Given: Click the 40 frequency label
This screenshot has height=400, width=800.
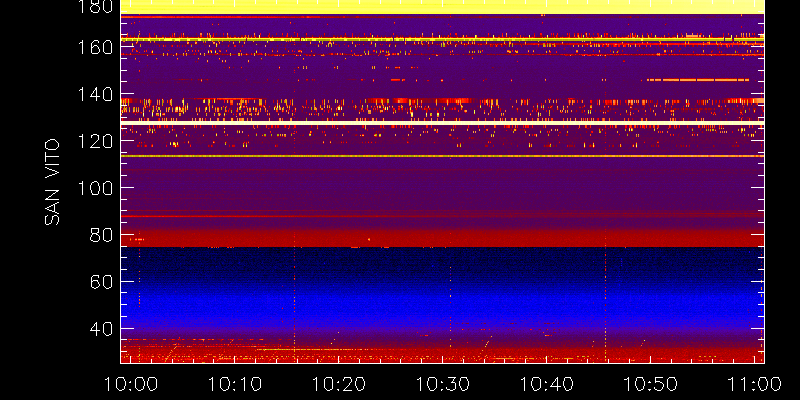Looking at the screenshot, I should click(x=100, y=329).
